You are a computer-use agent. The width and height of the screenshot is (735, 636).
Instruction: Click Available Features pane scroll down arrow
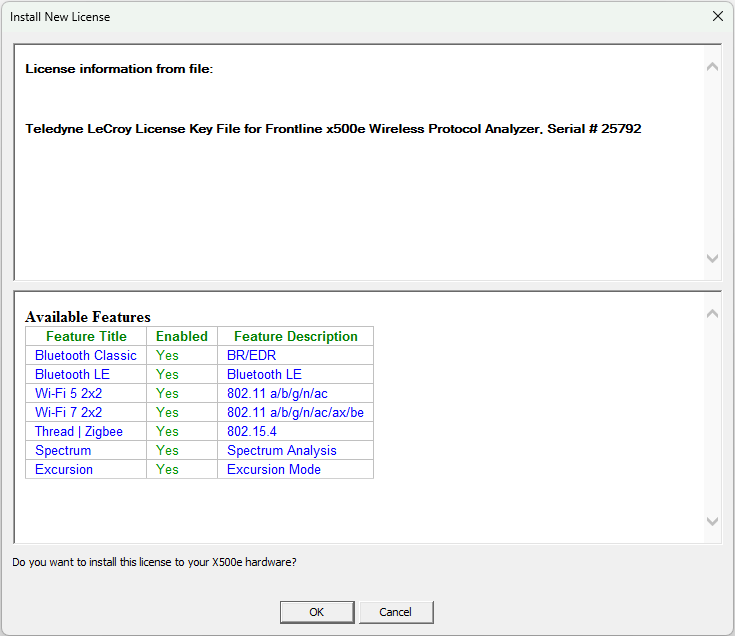click(712, 521)
